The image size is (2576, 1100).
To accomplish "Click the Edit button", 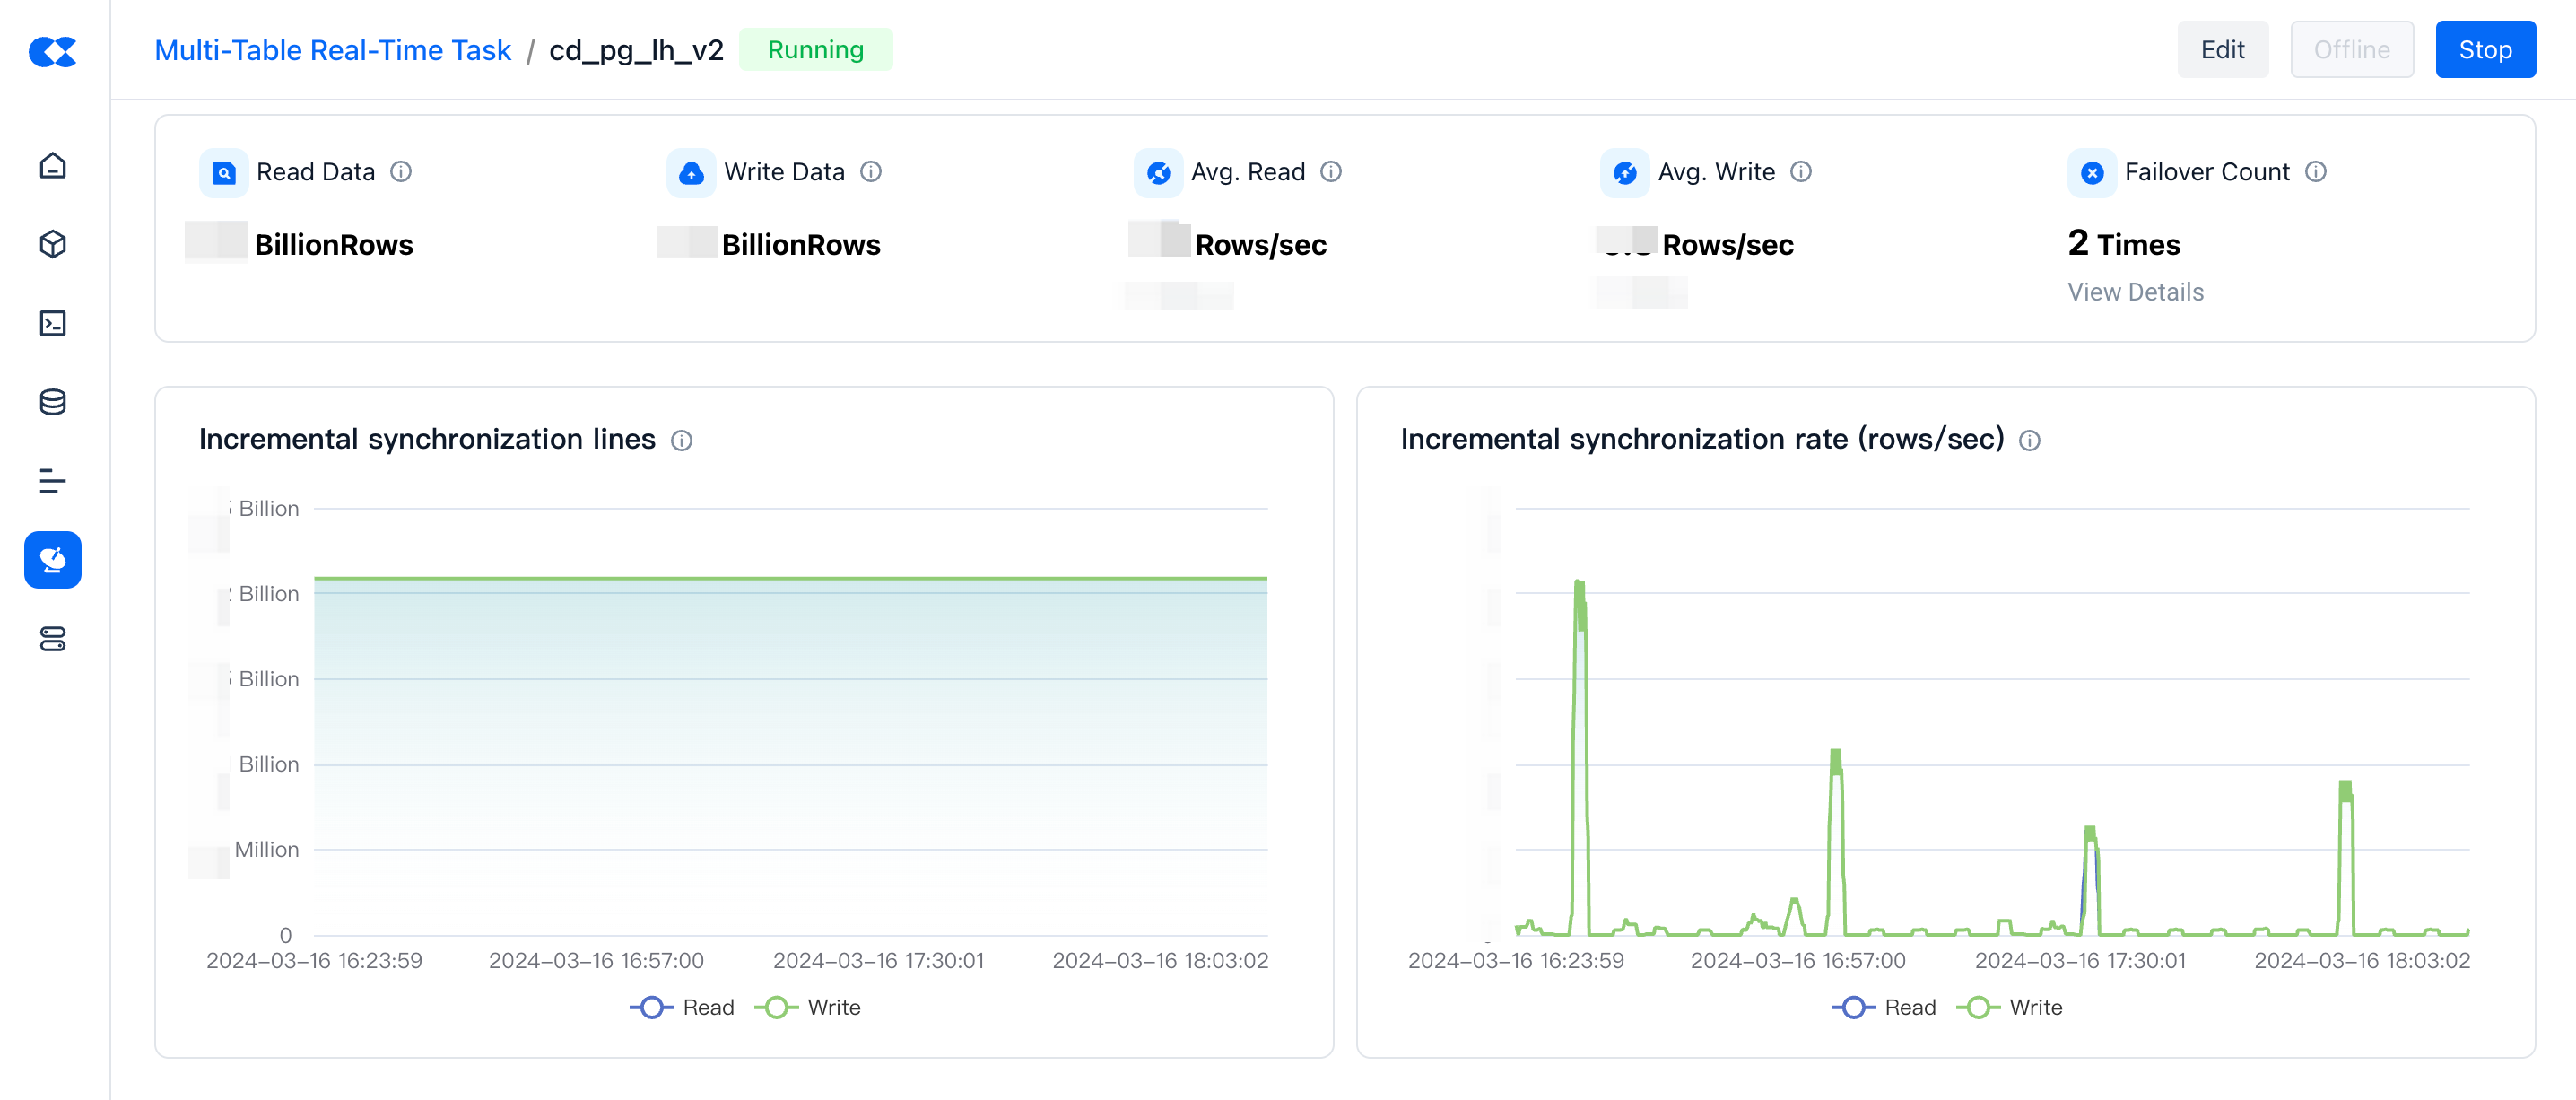I will [2222, 50].
